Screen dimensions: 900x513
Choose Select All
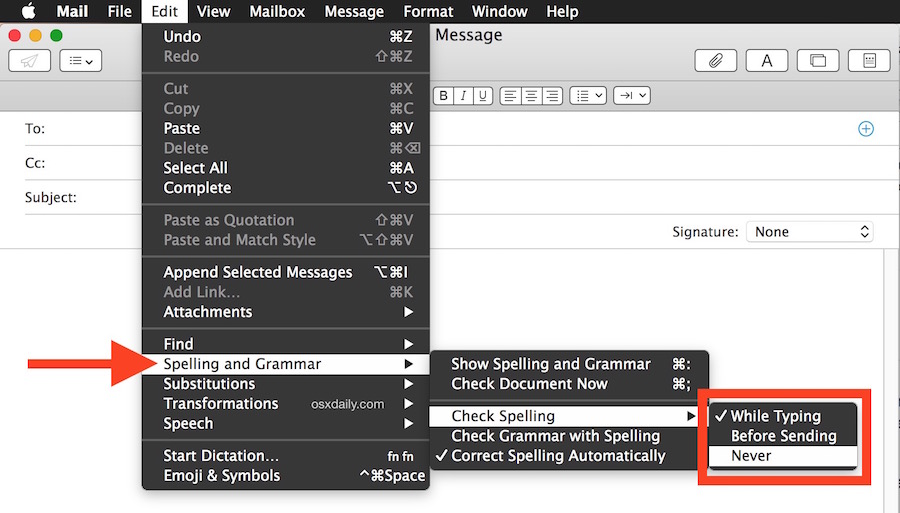tap(286, 168)
